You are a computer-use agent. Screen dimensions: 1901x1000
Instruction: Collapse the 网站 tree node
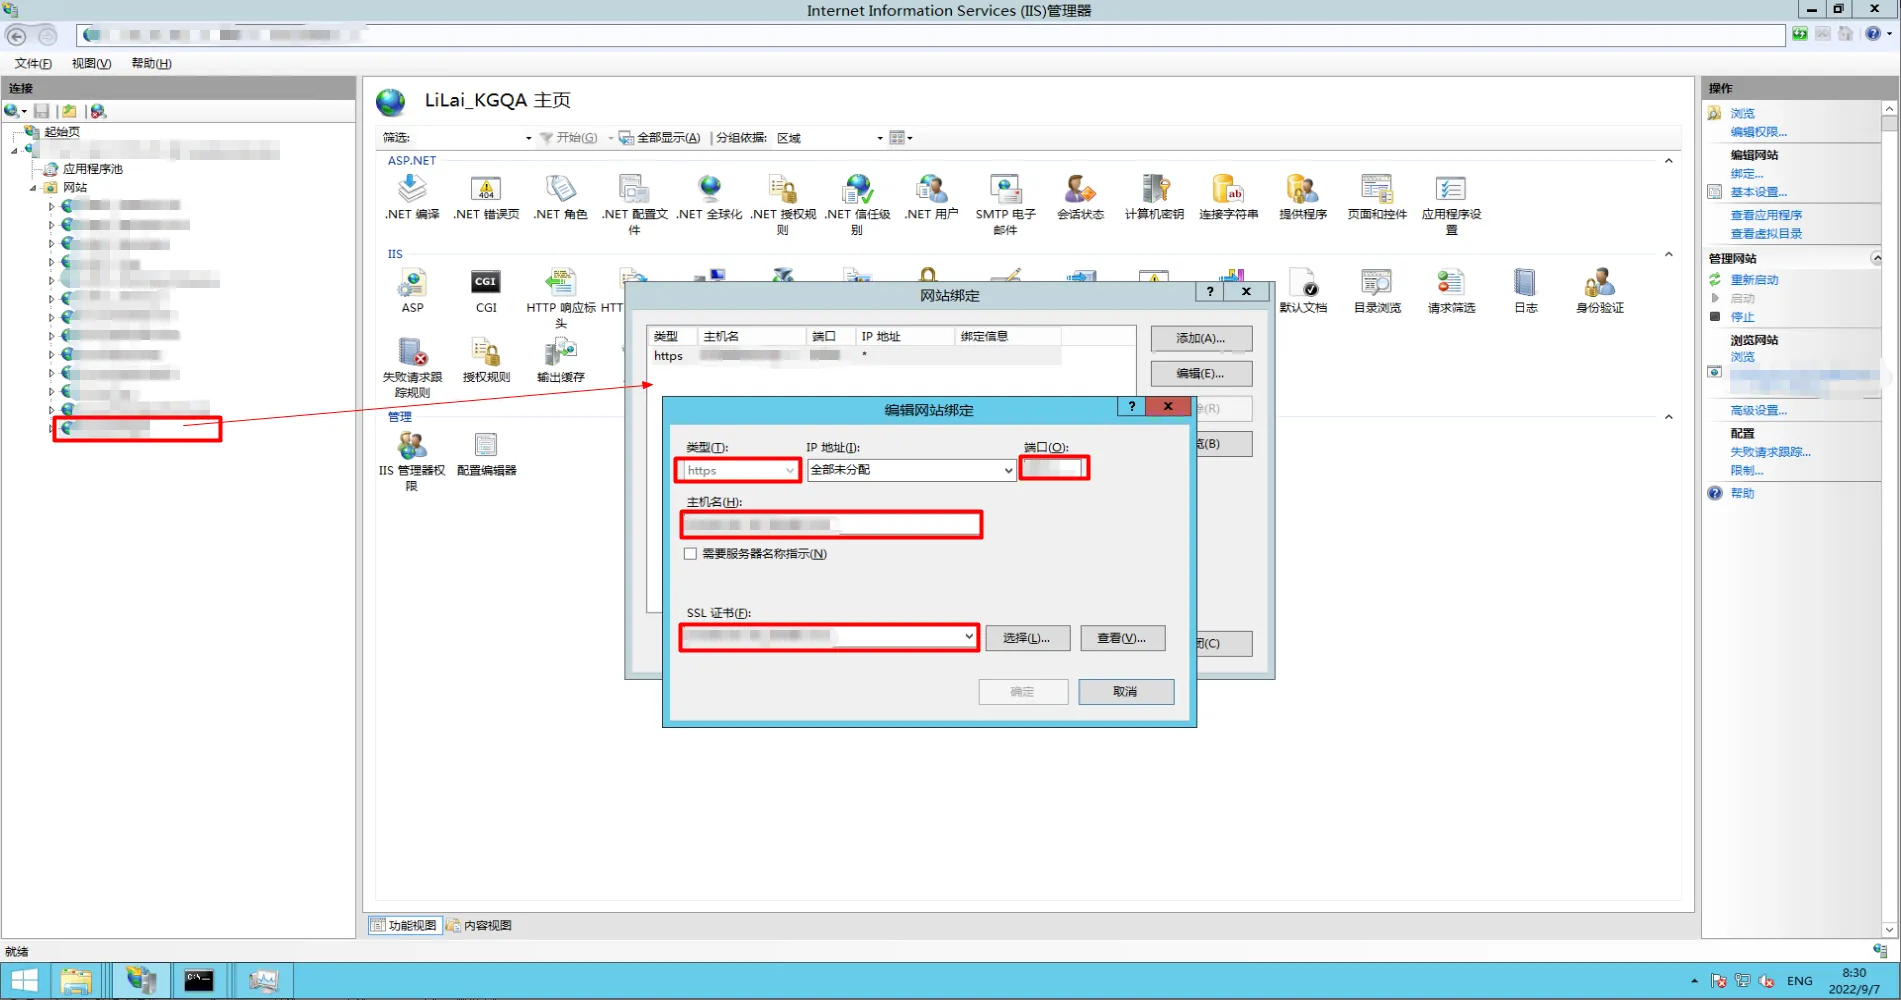coord(33,187)
